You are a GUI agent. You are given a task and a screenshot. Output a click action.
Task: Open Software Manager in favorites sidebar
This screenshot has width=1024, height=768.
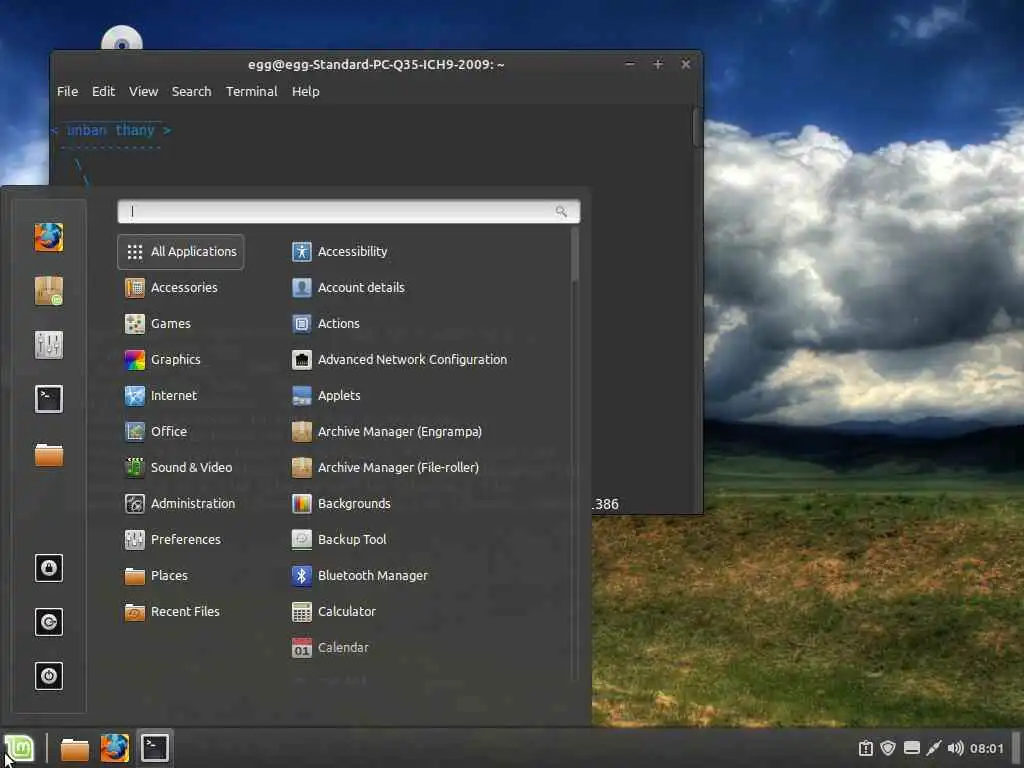(x=49, y=291)
